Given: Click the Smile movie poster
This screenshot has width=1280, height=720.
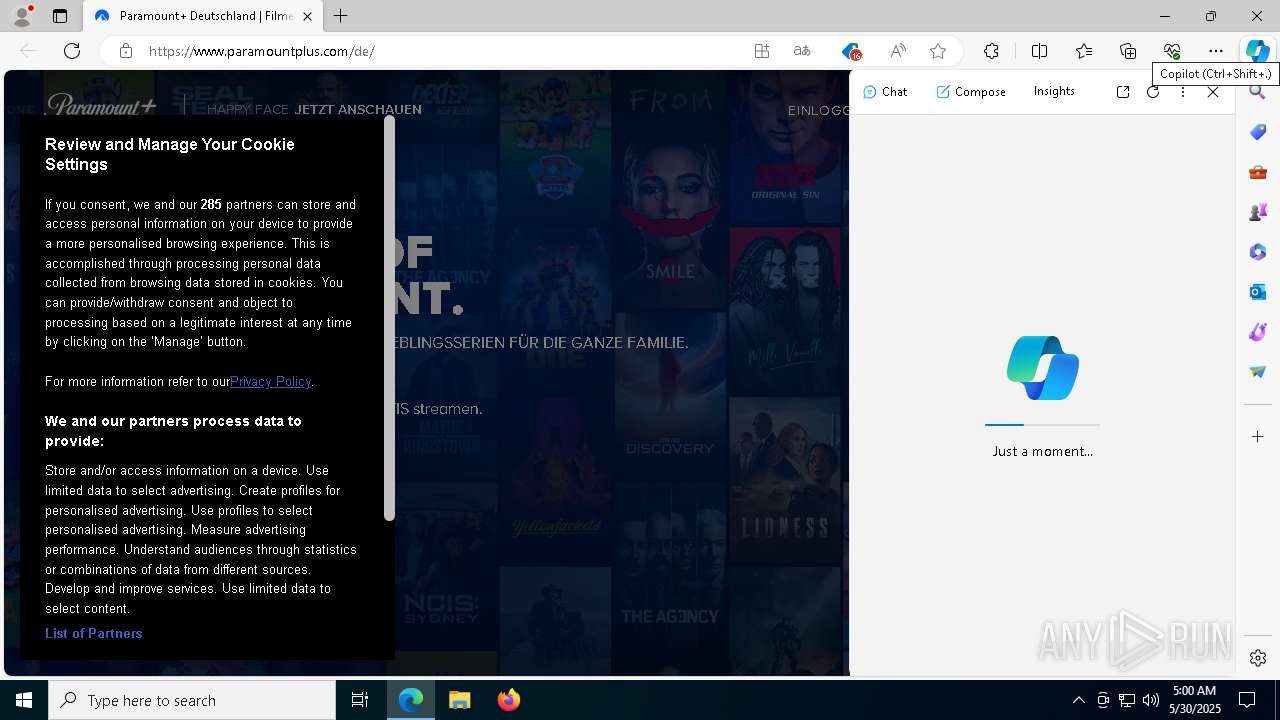Looking at the screenshot, I should point(670,225).
